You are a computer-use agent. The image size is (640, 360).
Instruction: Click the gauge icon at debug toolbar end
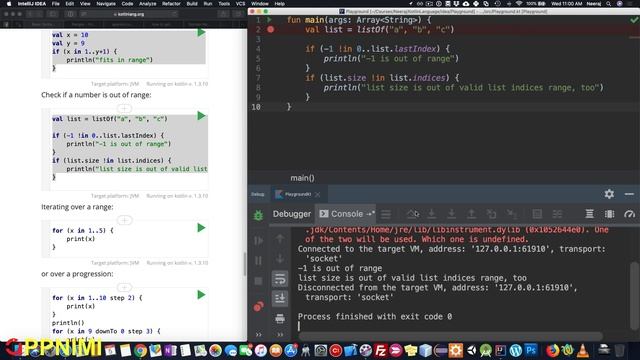click(x=629, y=214)
